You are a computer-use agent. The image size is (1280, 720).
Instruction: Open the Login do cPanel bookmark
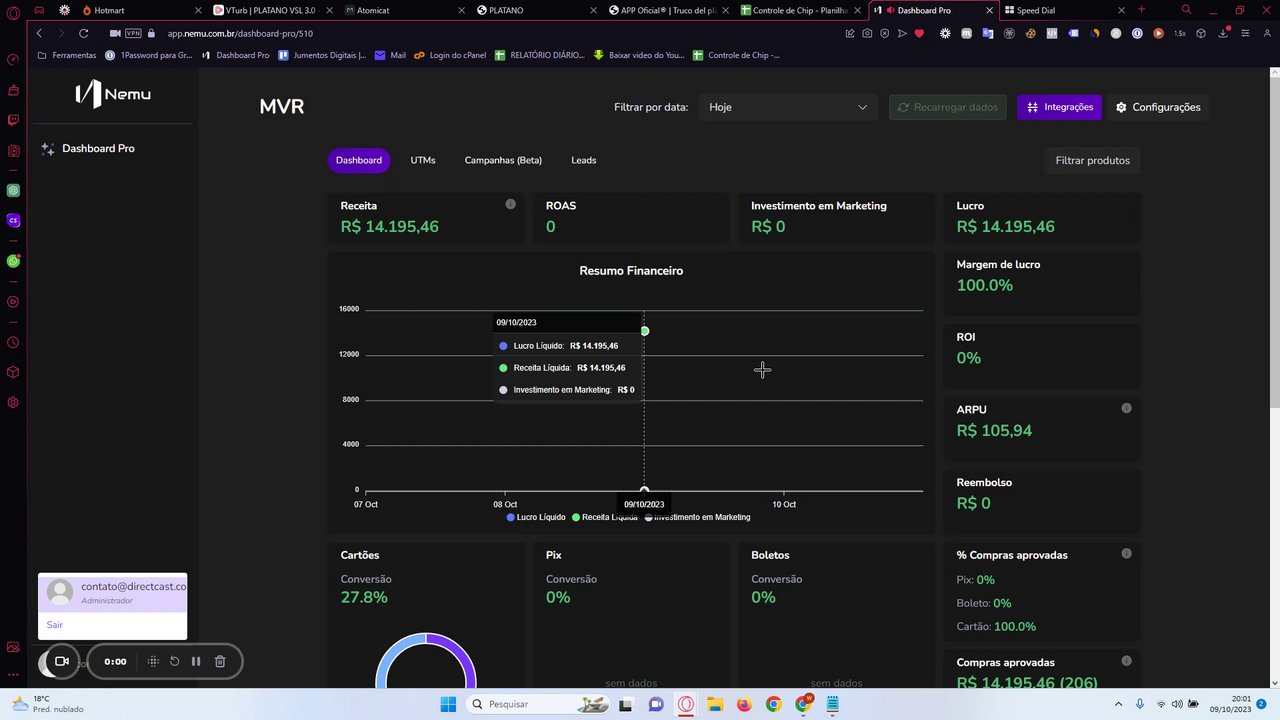pyautogui.click(x=450, y=55)
